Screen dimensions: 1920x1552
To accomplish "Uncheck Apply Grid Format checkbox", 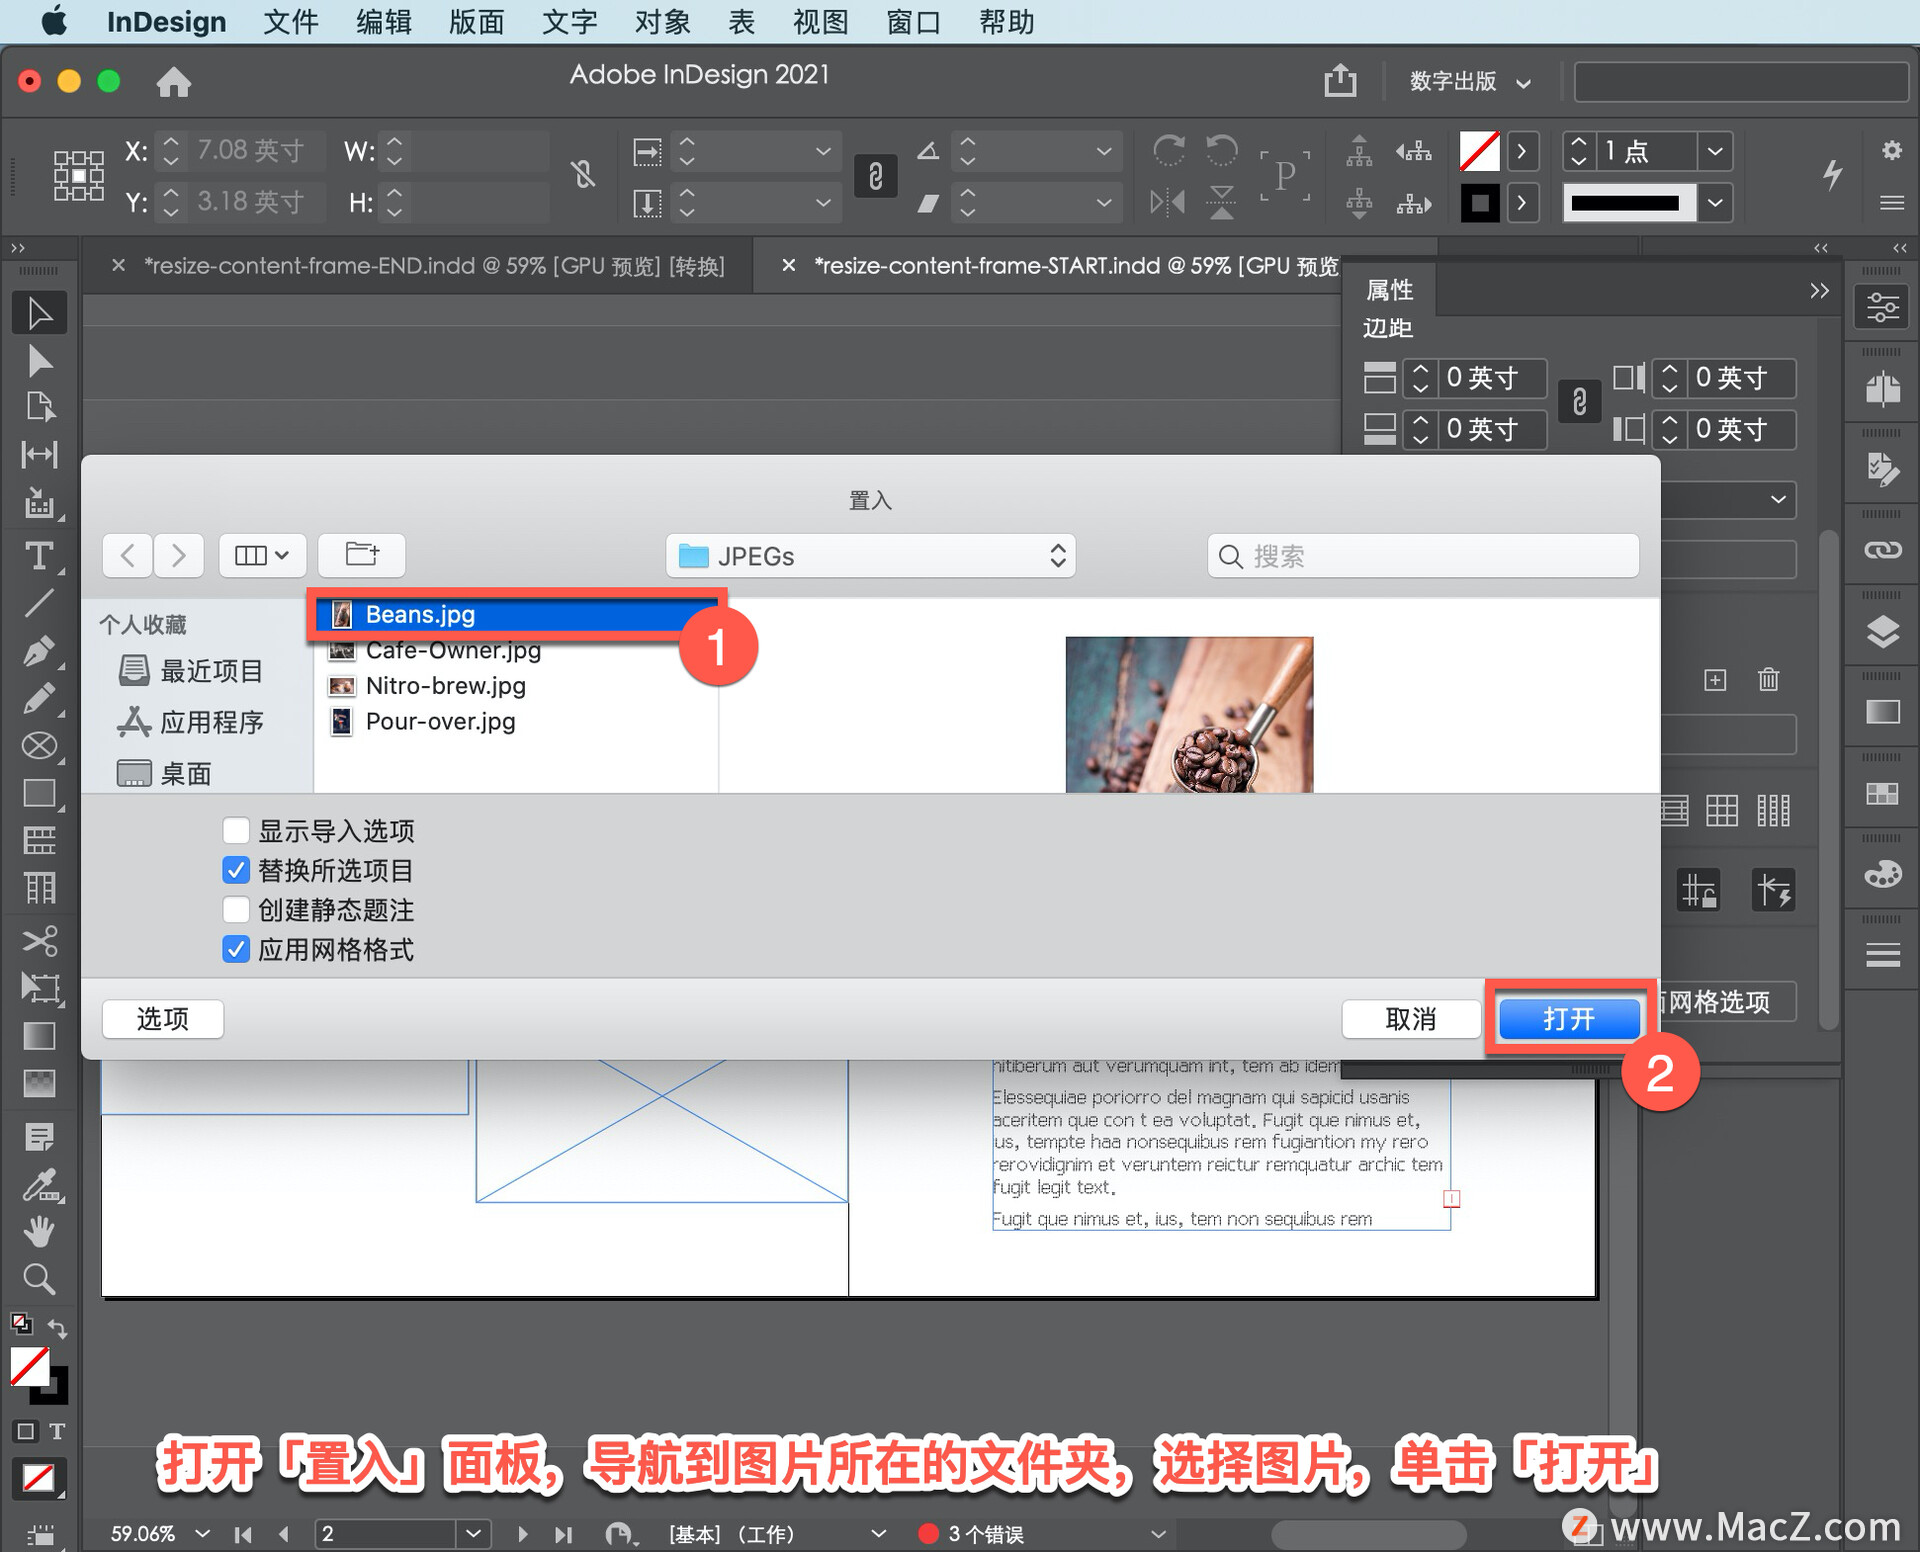I will tap(236, 949).
